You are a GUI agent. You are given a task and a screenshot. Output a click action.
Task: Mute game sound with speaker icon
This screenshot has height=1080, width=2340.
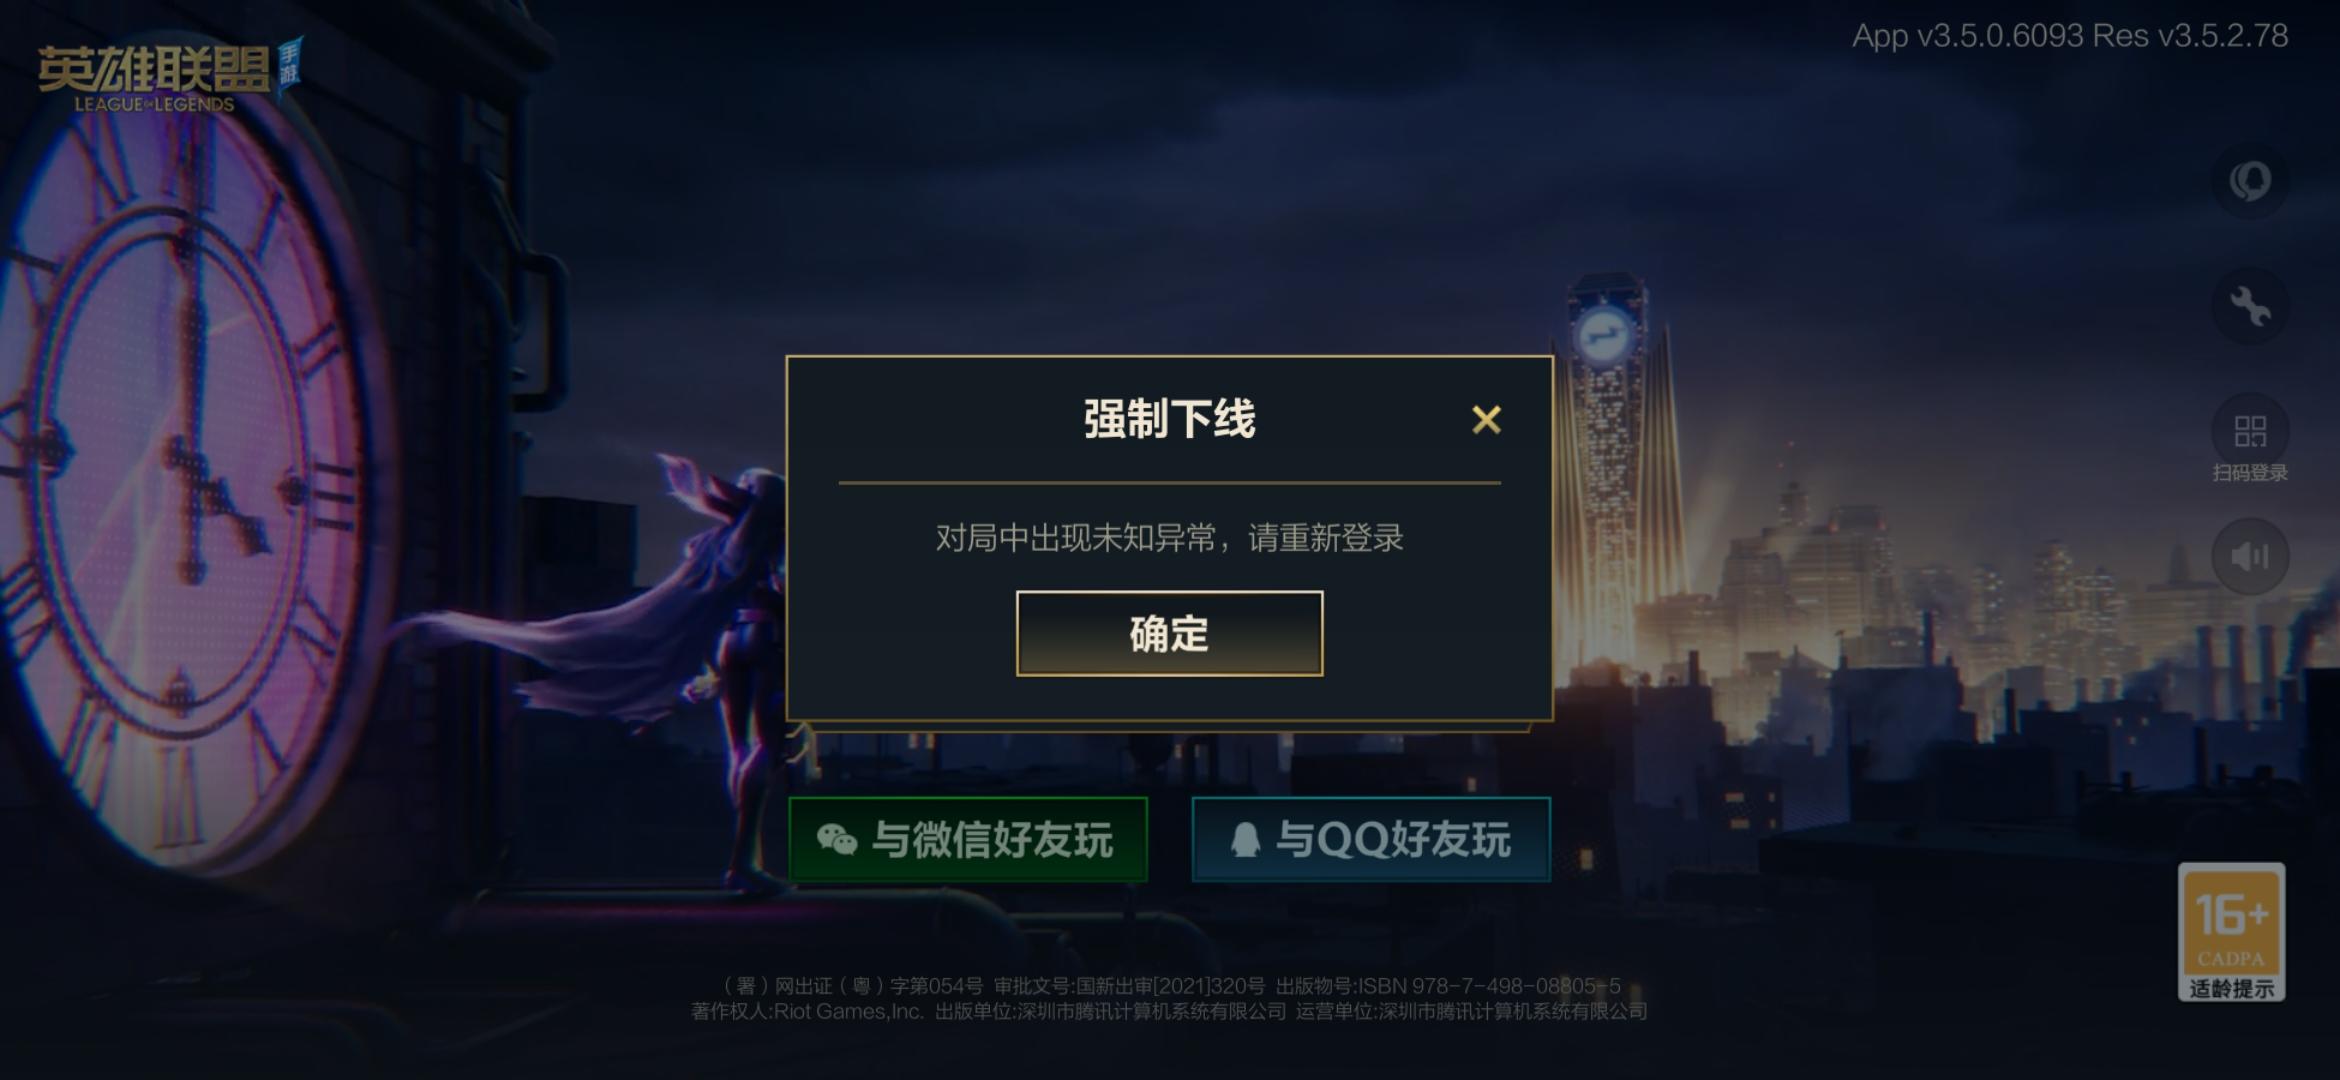coord(2250,556)
